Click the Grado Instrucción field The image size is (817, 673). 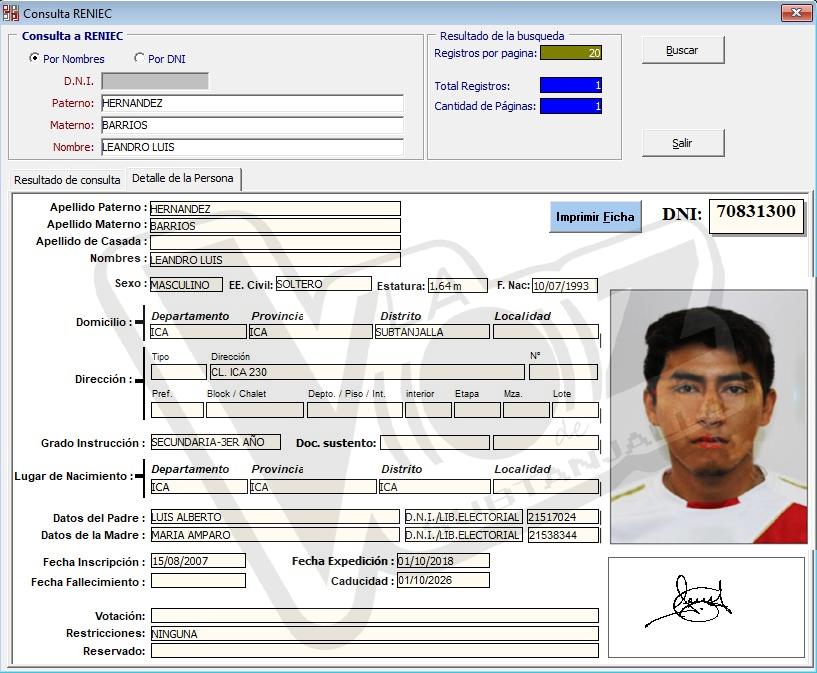point(215,442)
